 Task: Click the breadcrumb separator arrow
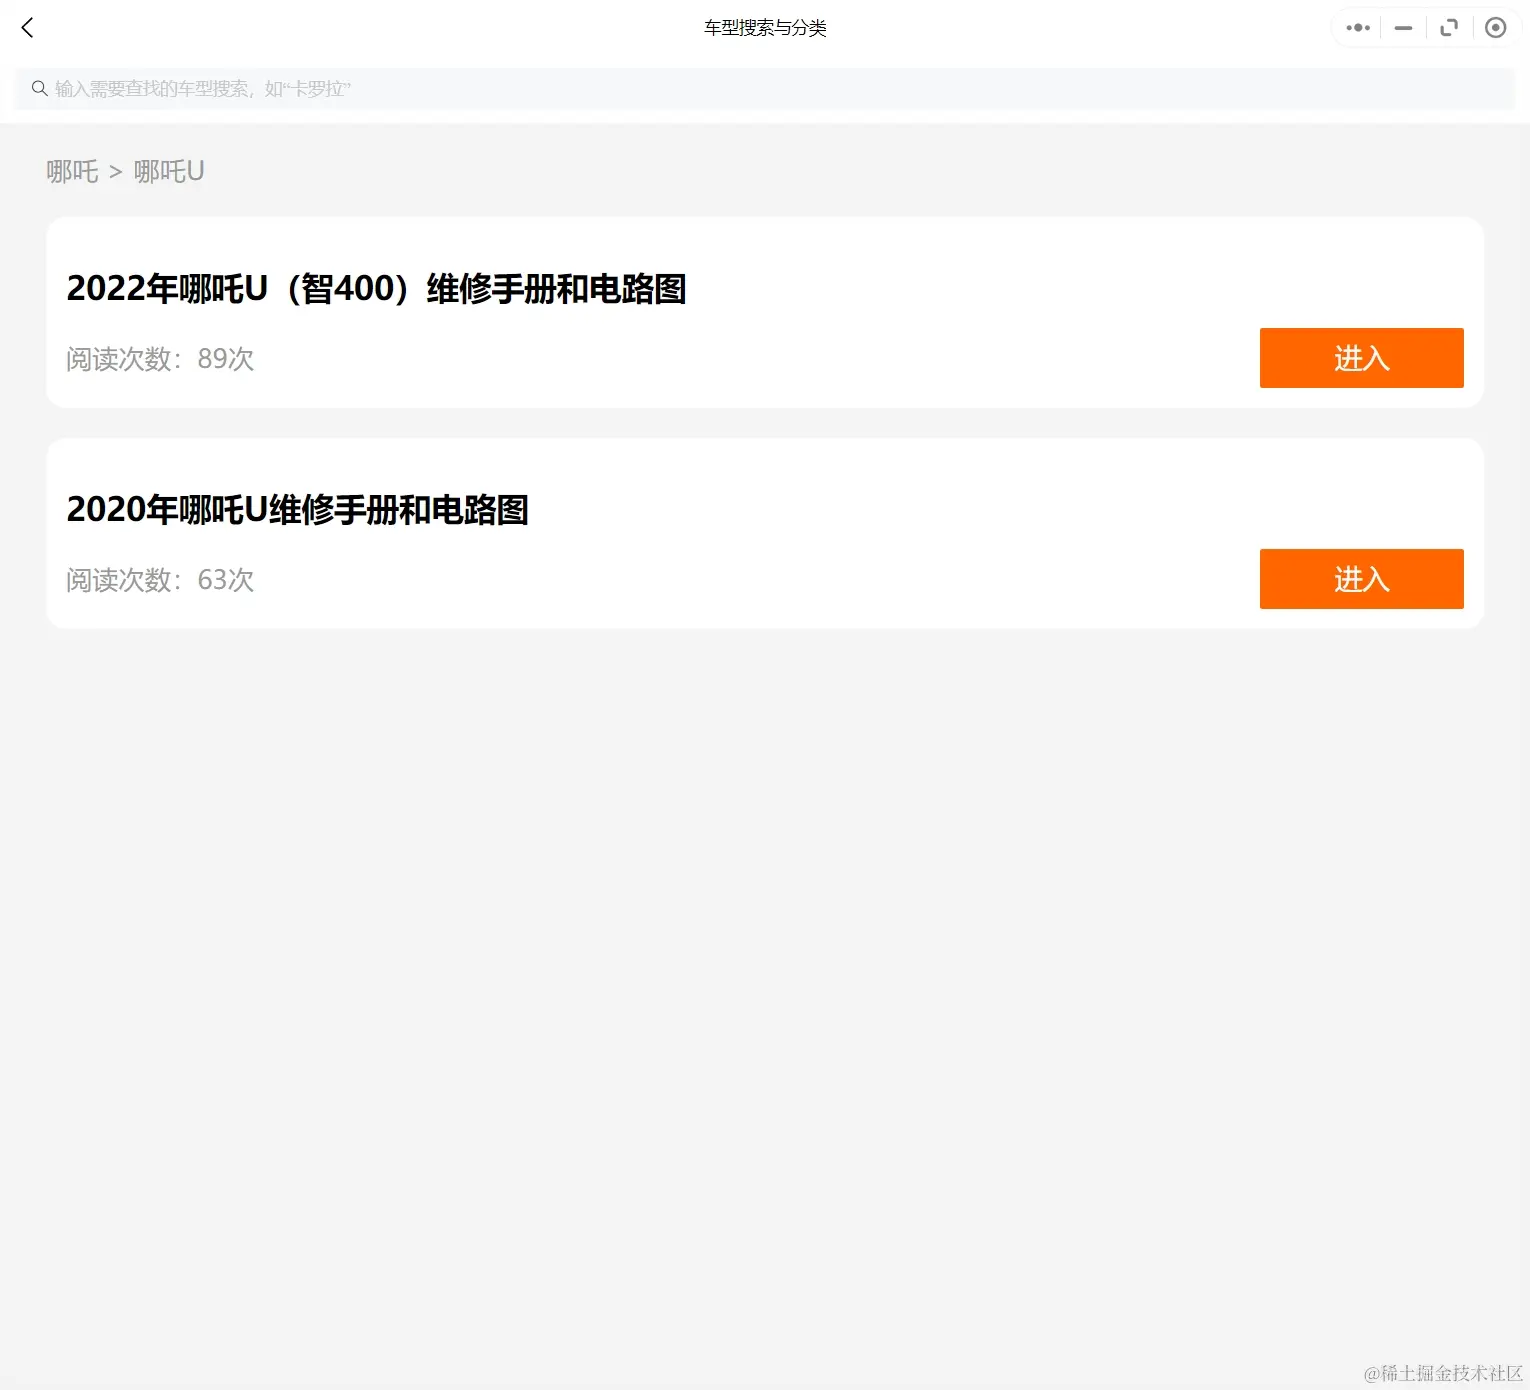point(114,171)
